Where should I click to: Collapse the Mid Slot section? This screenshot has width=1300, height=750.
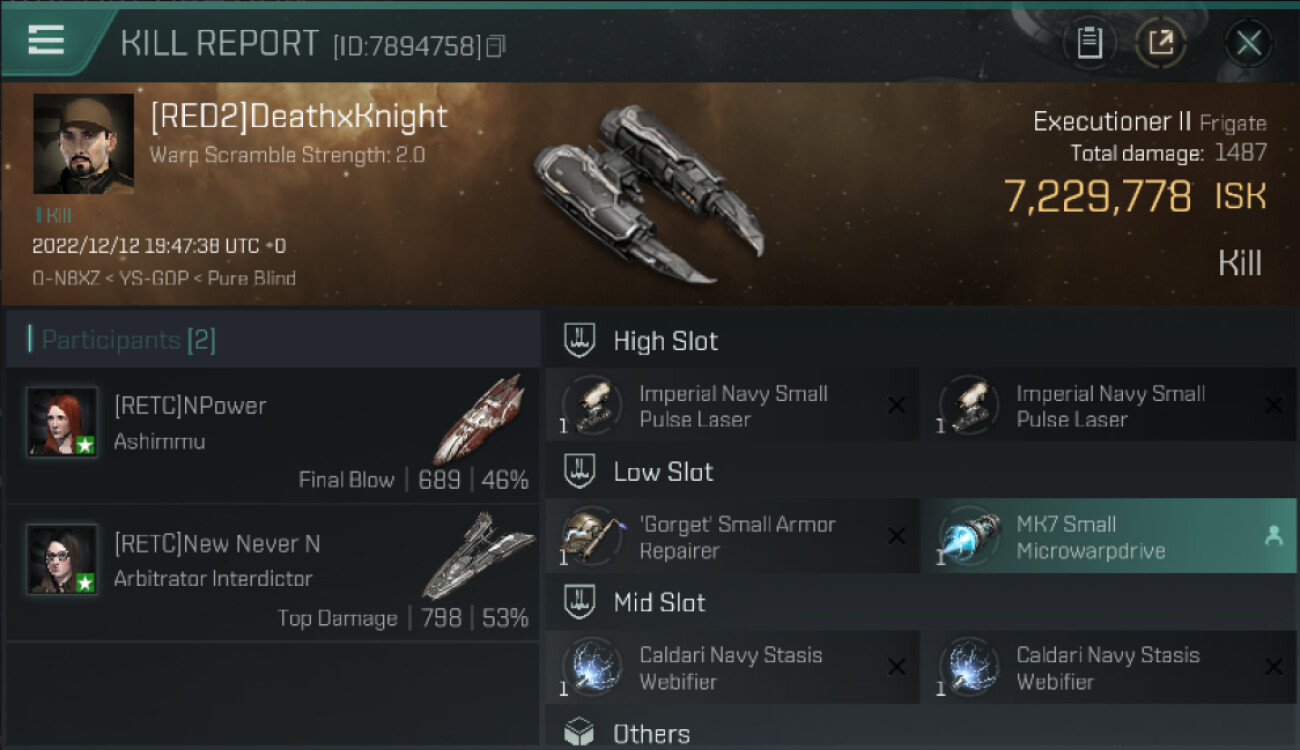580,603
